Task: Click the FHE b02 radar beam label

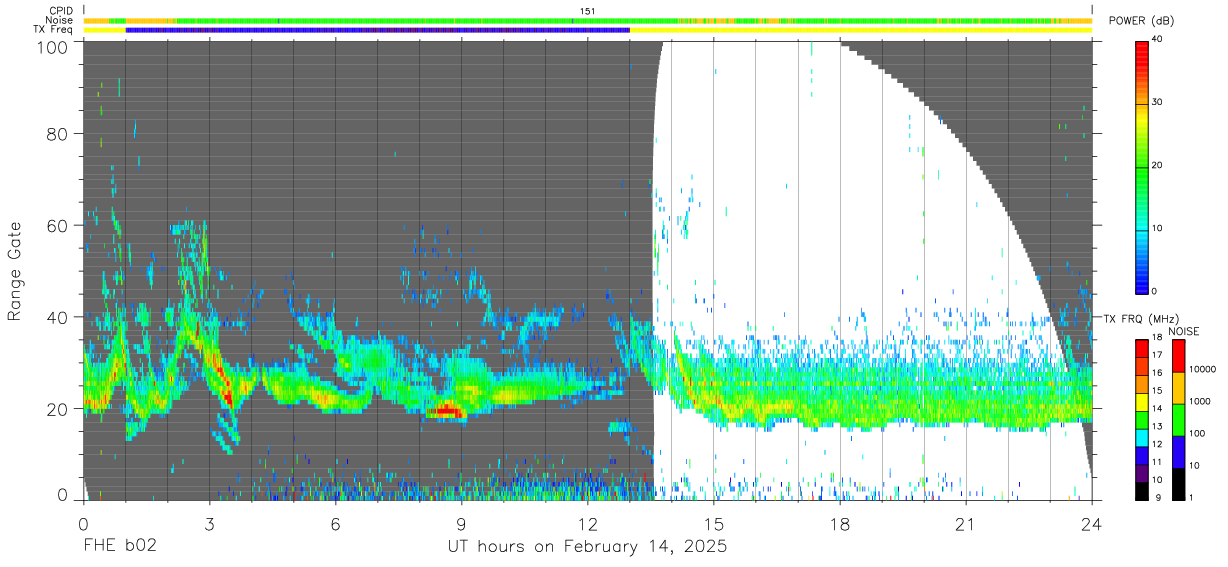Action: pos(119,547)
